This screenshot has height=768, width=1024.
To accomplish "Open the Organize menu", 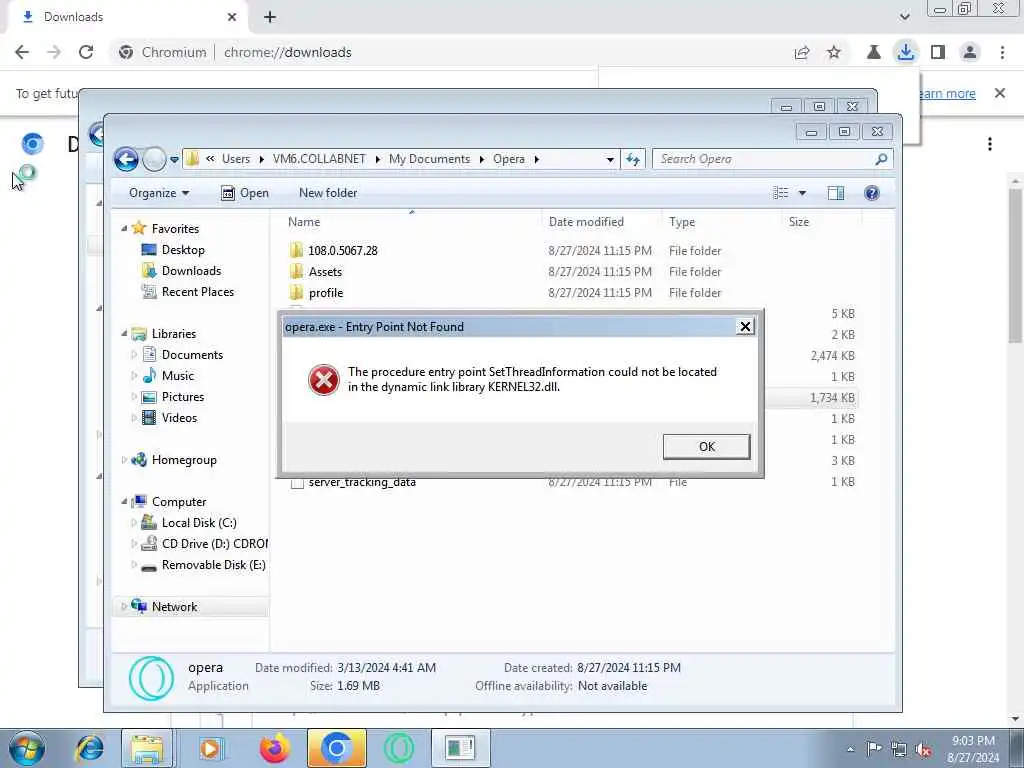I will (159, 193).
